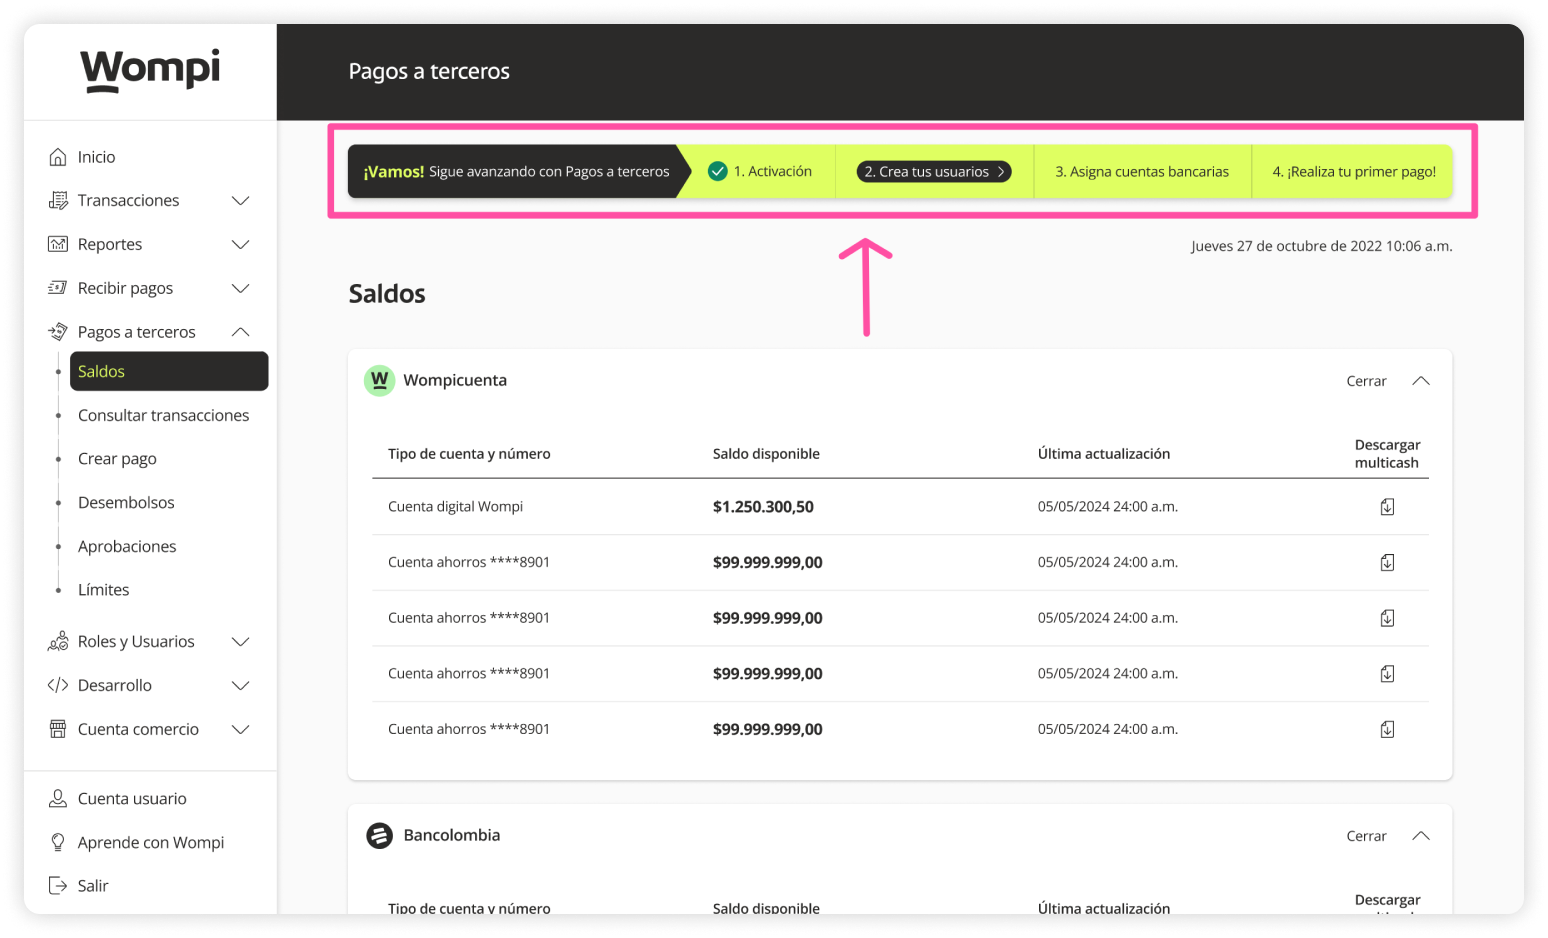Expand the Transacciones dropdown chevron

click(240, 200)
